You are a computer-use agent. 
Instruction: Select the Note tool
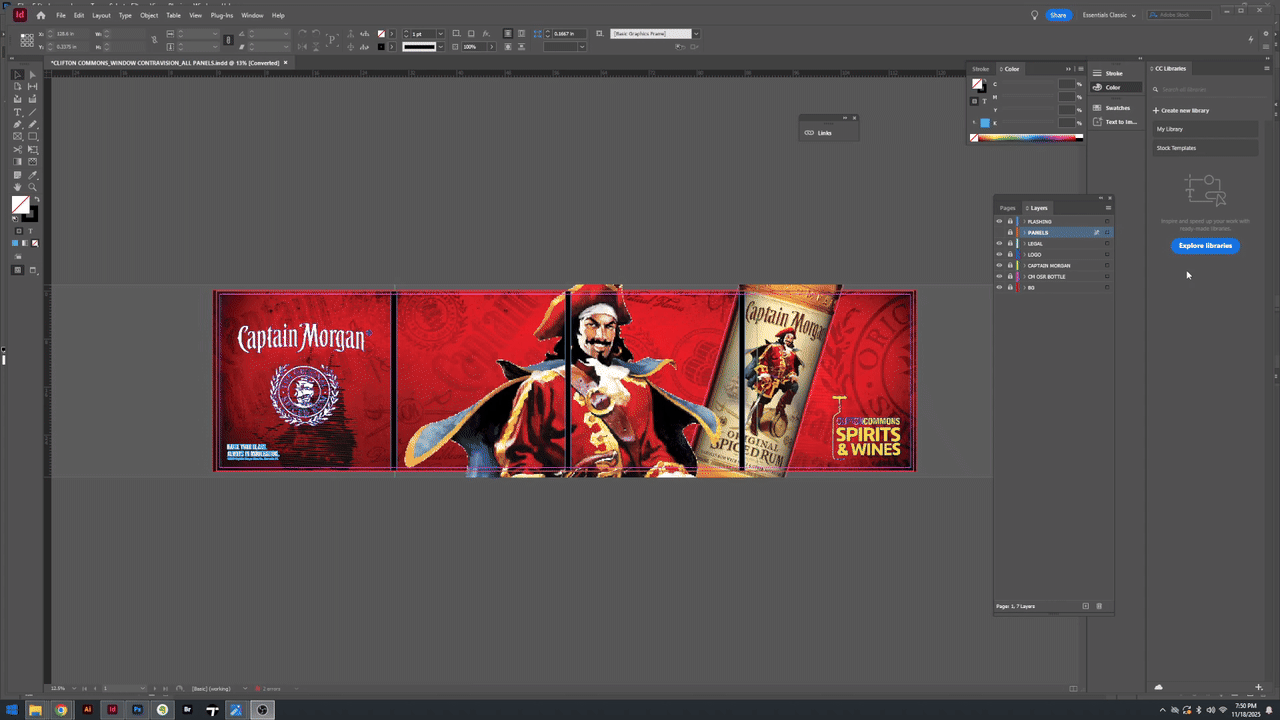click(x=17, y=174)
